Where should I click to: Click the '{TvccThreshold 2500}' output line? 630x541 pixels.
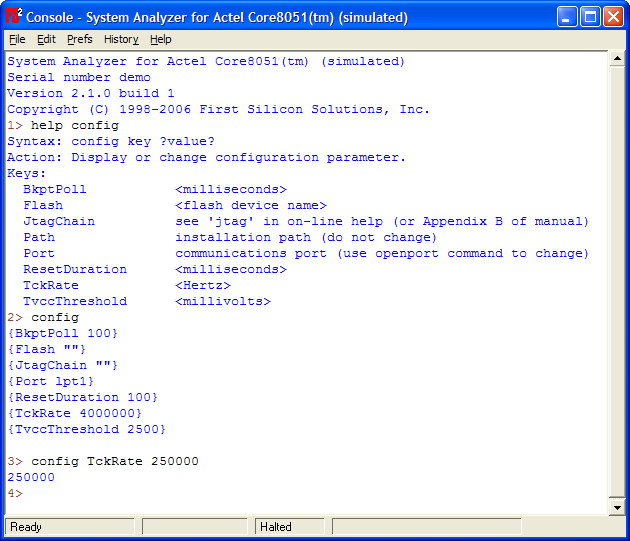[x=87, y=429]
